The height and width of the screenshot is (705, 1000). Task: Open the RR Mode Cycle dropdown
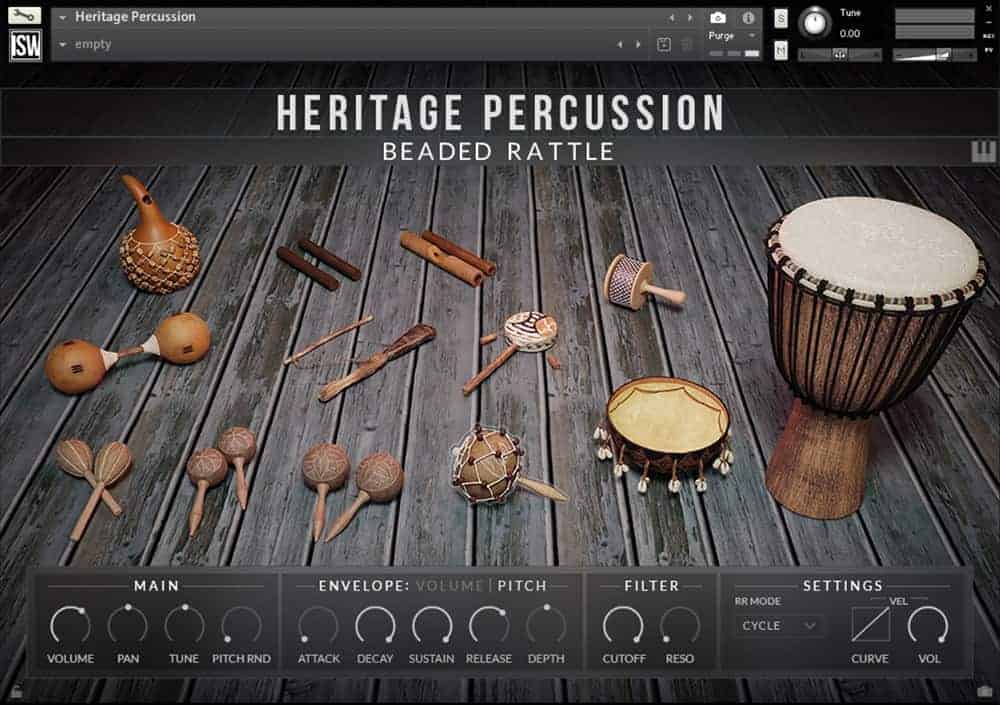(779, 626)
